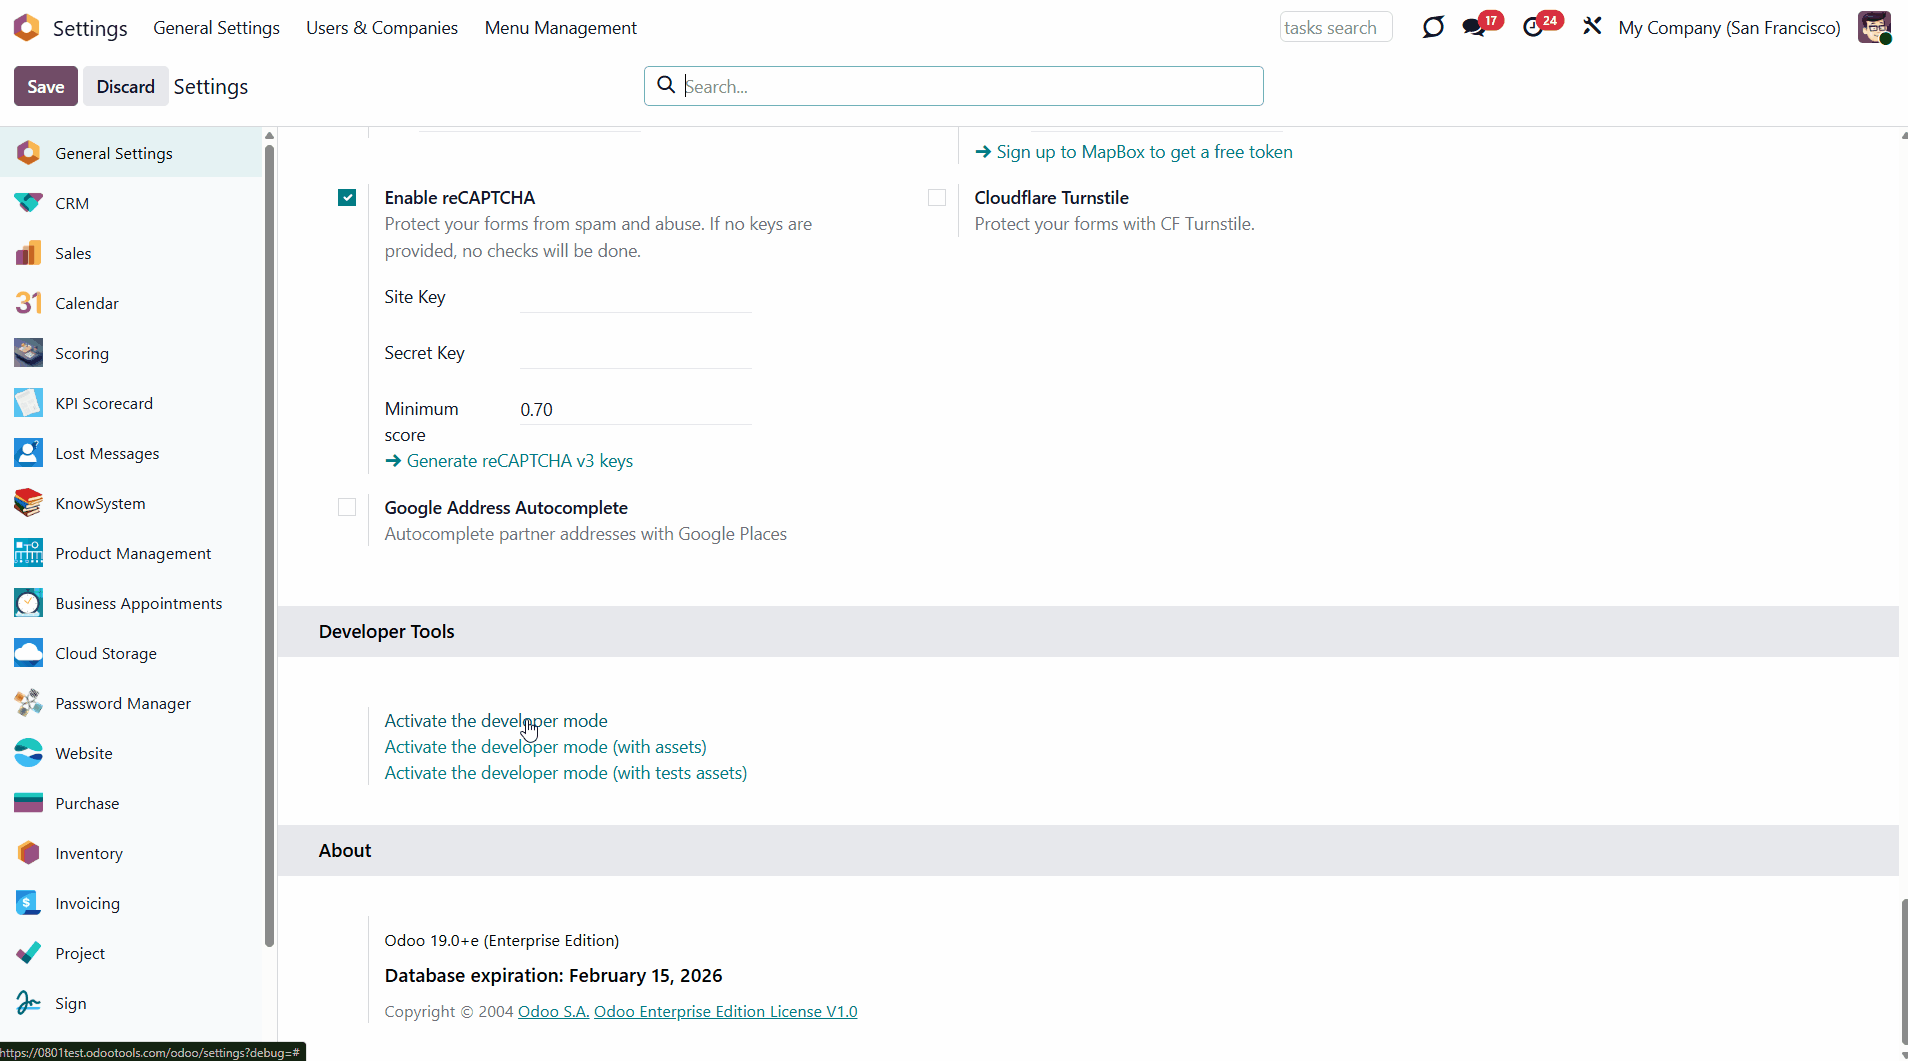The image size is (1908, 1061).
Task: Open the Menu Management menu
Action: coord(560,28)
